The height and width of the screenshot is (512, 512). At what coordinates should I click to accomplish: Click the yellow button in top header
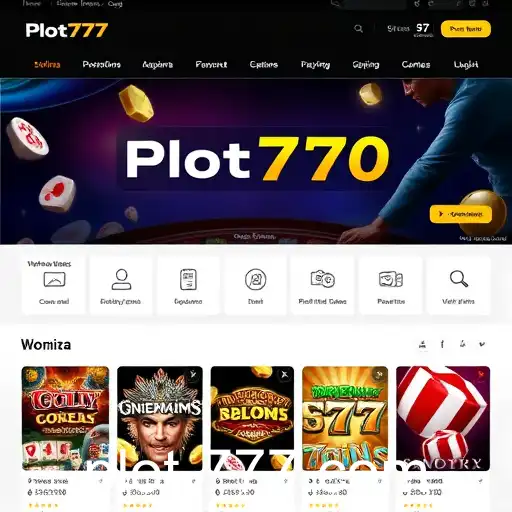(466, 29)
